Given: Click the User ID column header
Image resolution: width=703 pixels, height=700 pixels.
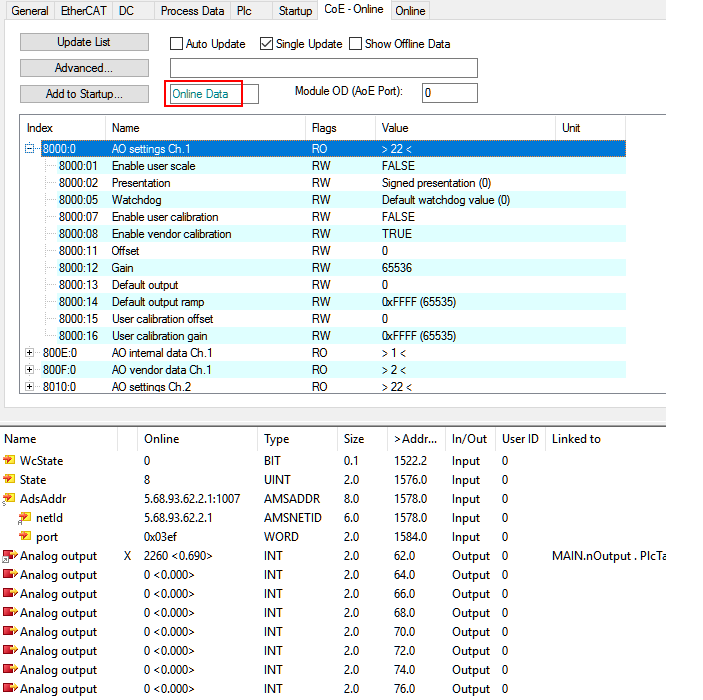Looking at the screenshot, I should 521,439.
